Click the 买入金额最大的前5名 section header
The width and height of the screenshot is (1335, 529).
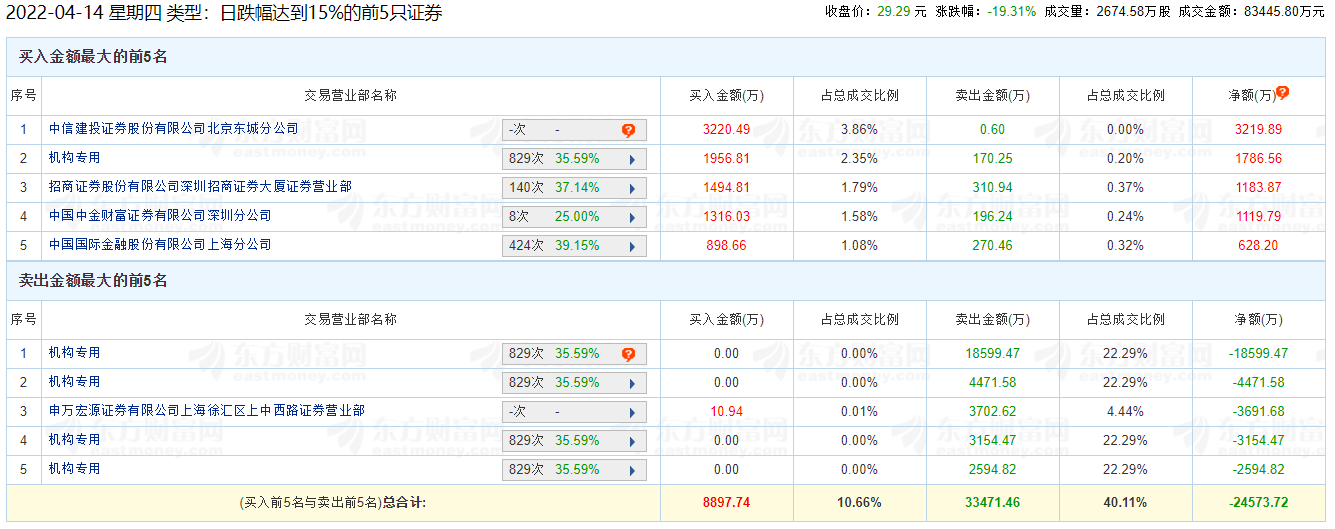(x=93, y=57)
